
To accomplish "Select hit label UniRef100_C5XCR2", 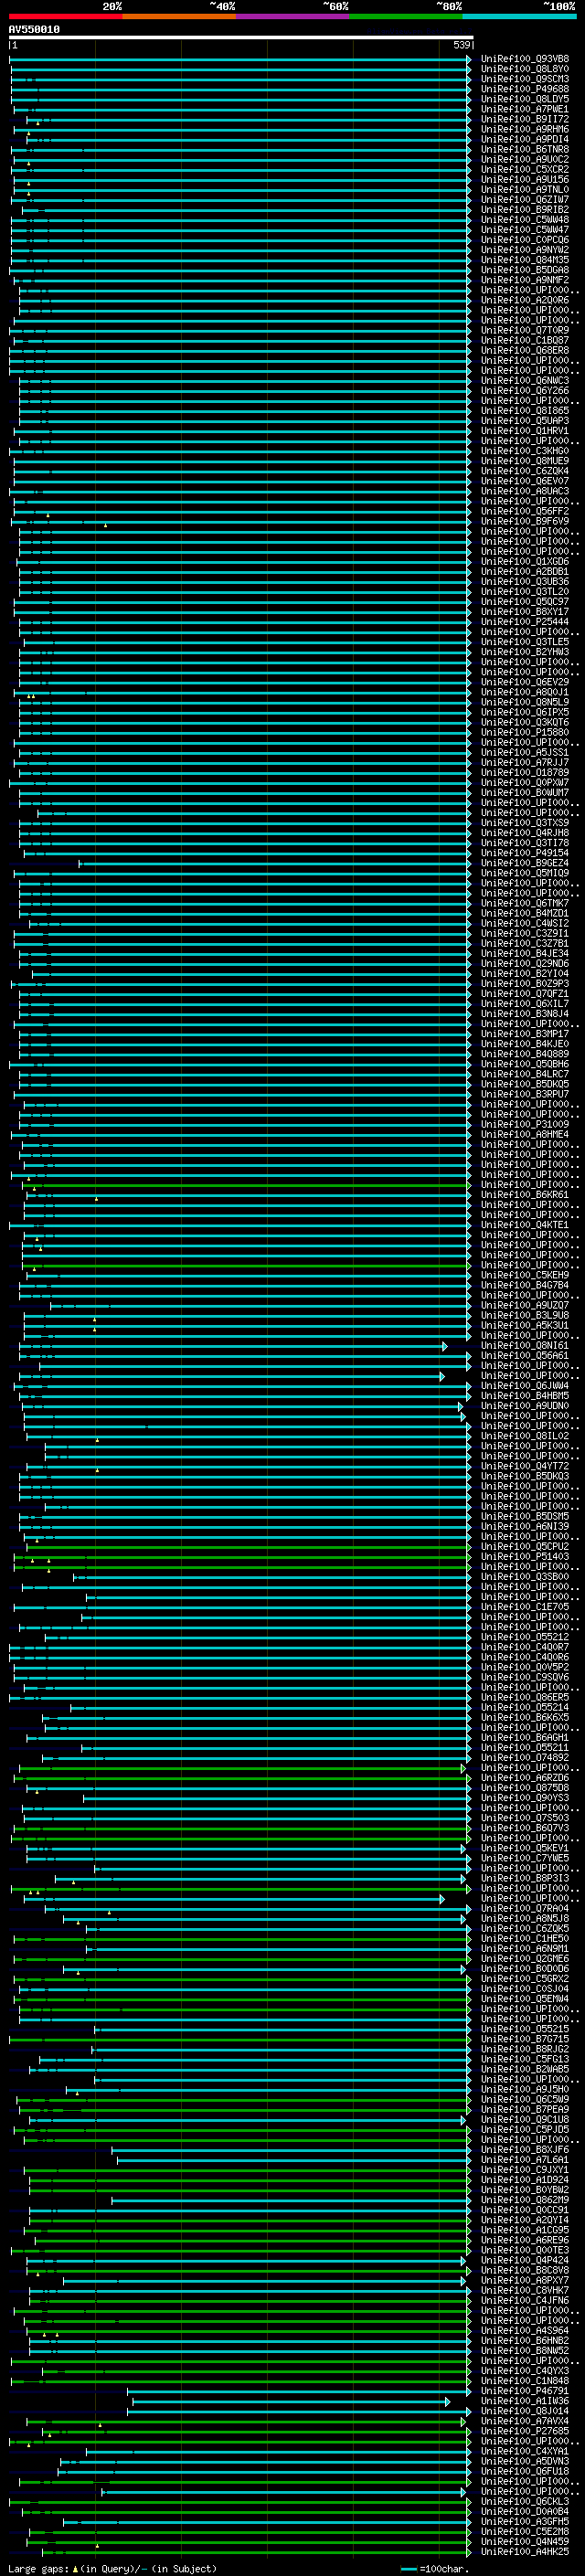I will [525, 169].
